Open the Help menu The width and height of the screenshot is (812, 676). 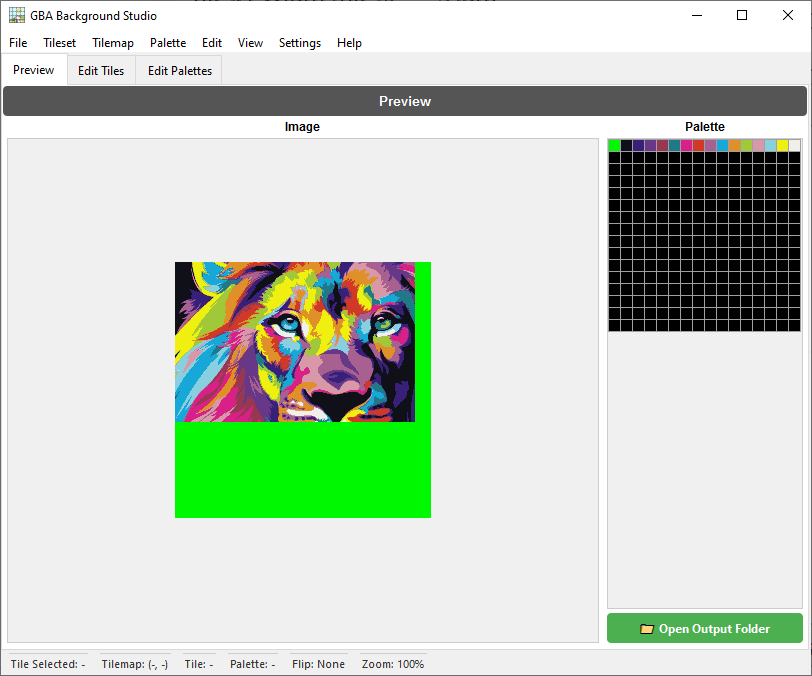point(349,43)
